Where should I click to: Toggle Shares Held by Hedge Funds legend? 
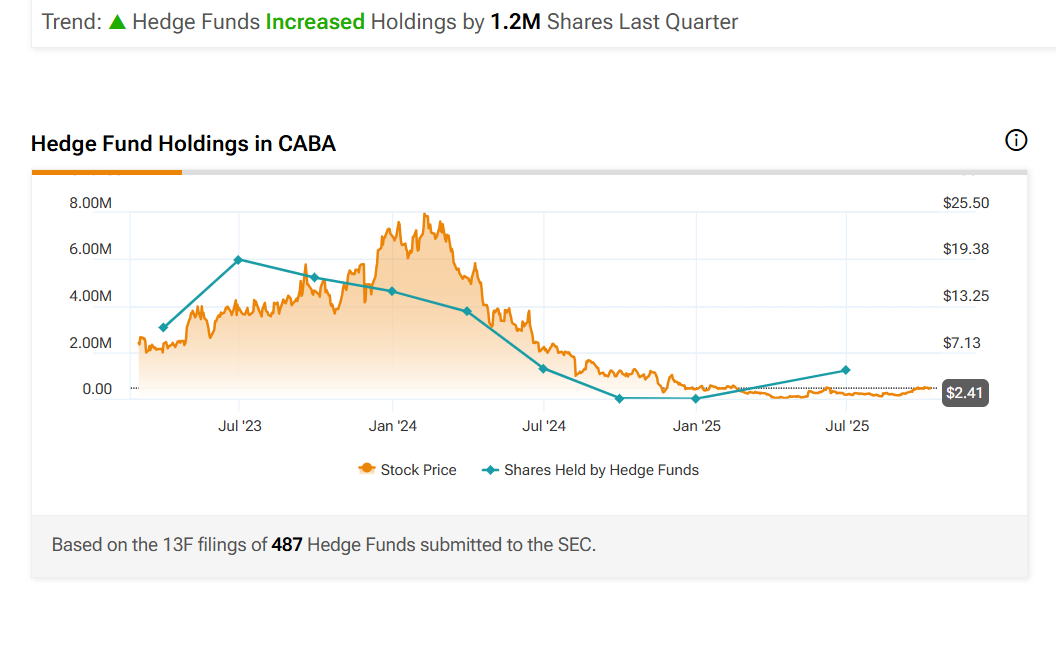pos(590,470)
